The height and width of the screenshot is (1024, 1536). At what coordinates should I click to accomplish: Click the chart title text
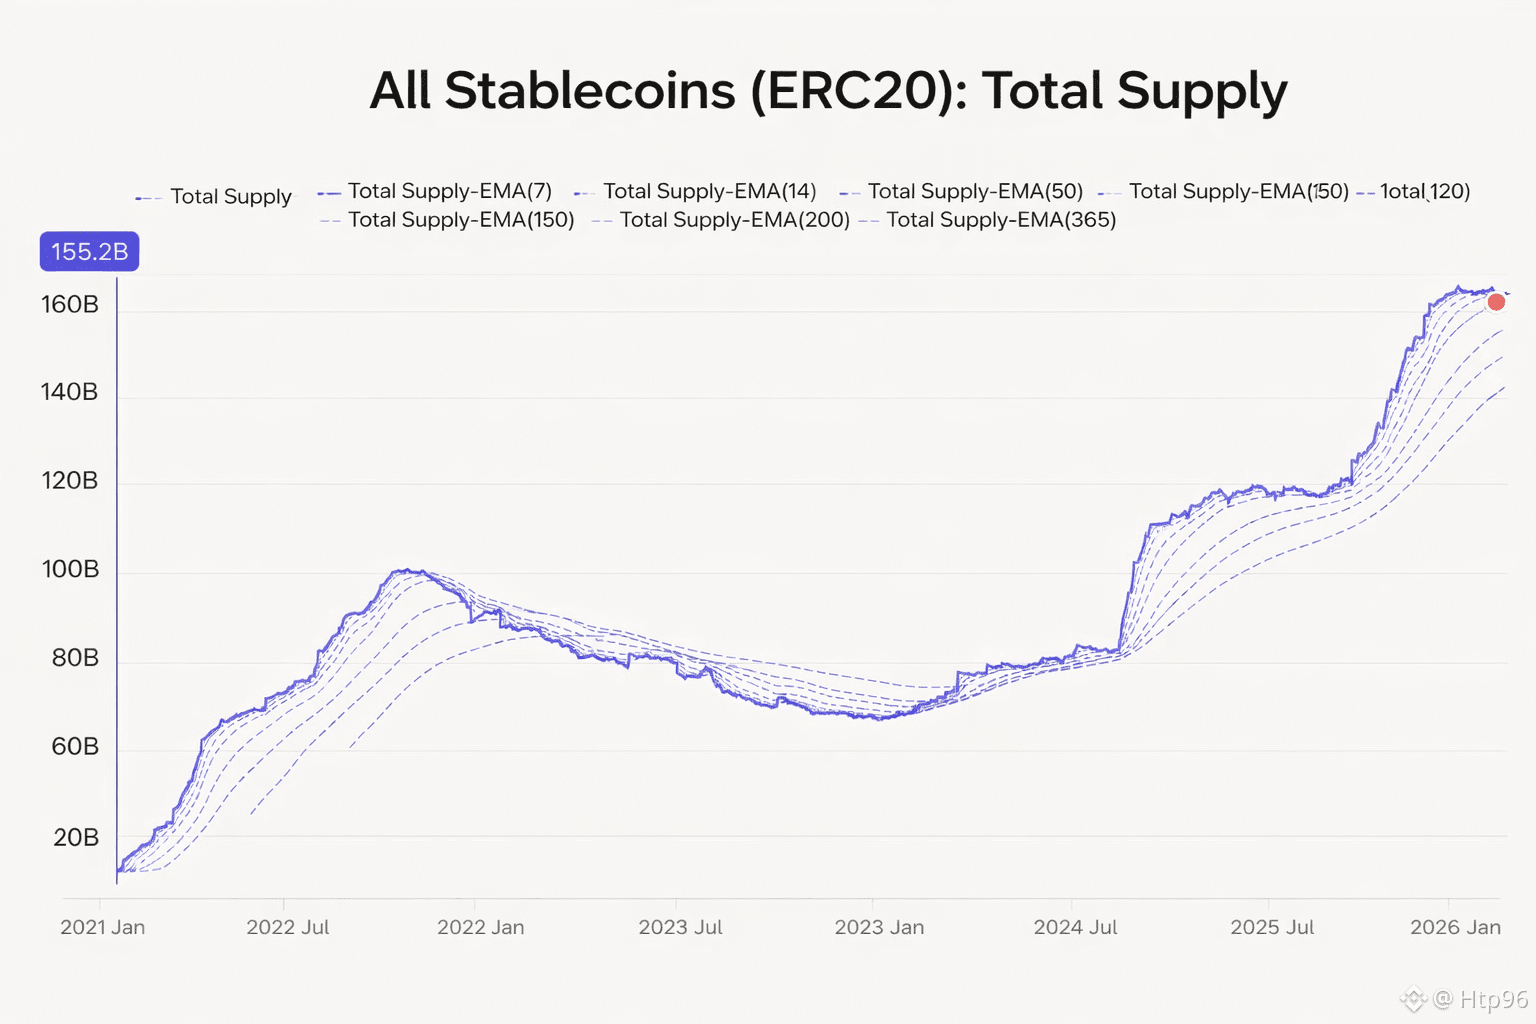coord(828,91)
